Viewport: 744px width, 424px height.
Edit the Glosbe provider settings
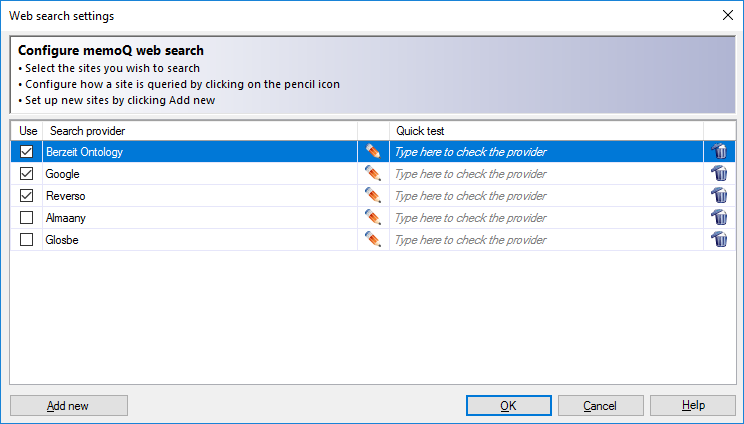(373, 240)
